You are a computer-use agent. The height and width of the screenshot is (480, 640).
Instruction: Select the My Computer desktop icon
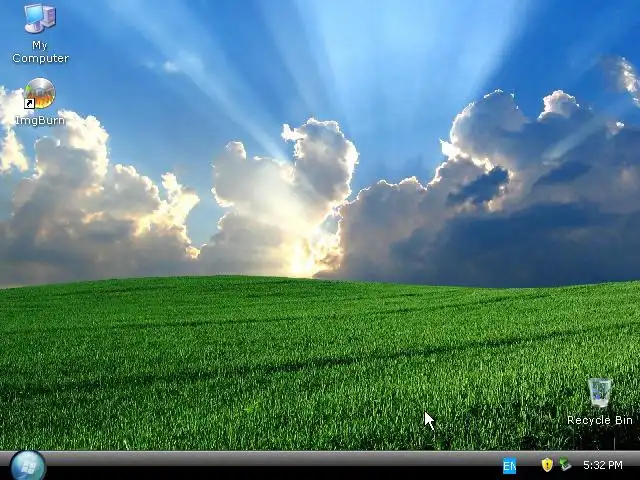coord(40,18)
